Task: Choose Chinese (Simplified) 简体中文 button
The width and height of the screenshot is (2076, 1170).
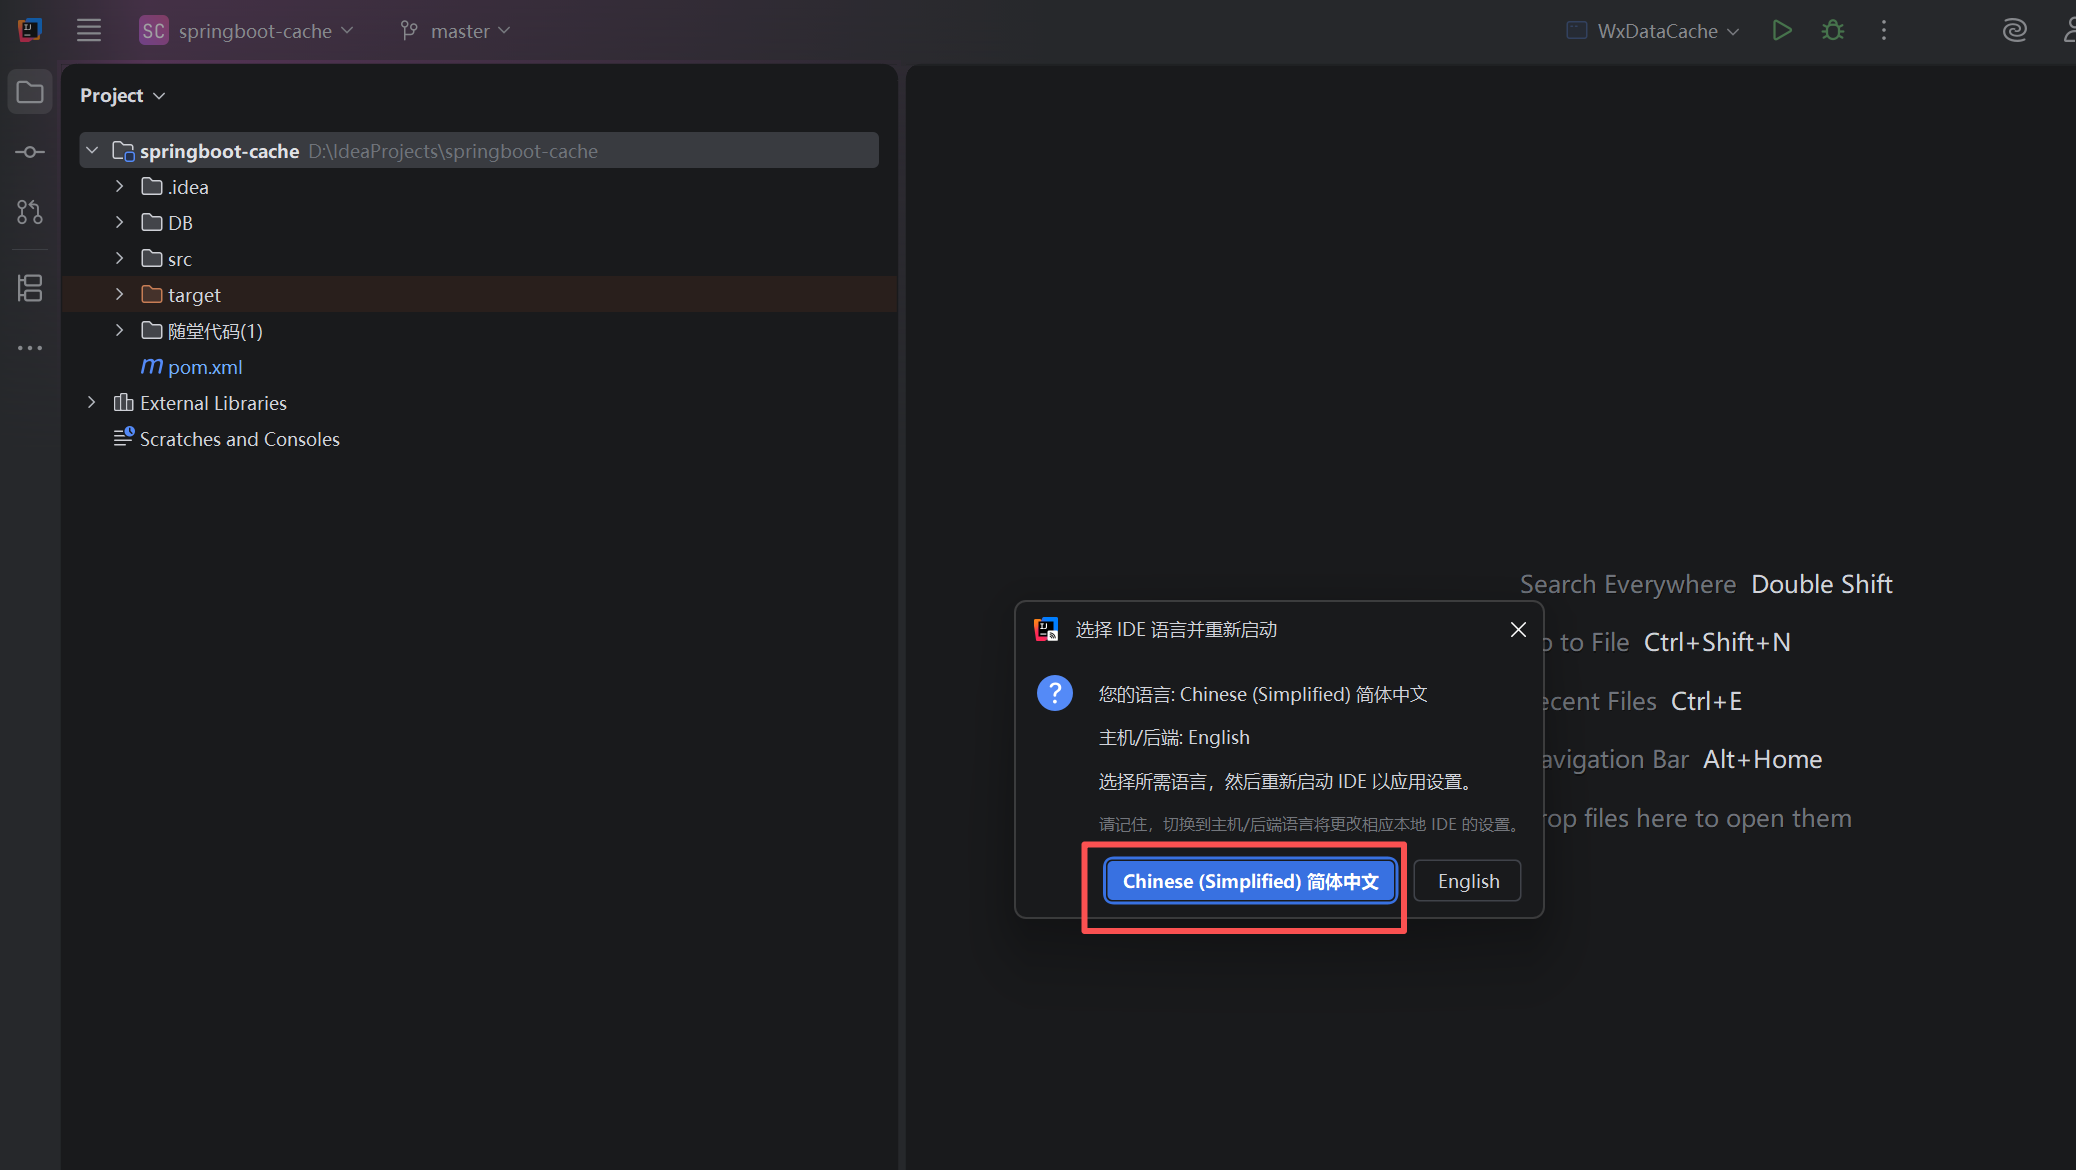Action: [1250, 881]
